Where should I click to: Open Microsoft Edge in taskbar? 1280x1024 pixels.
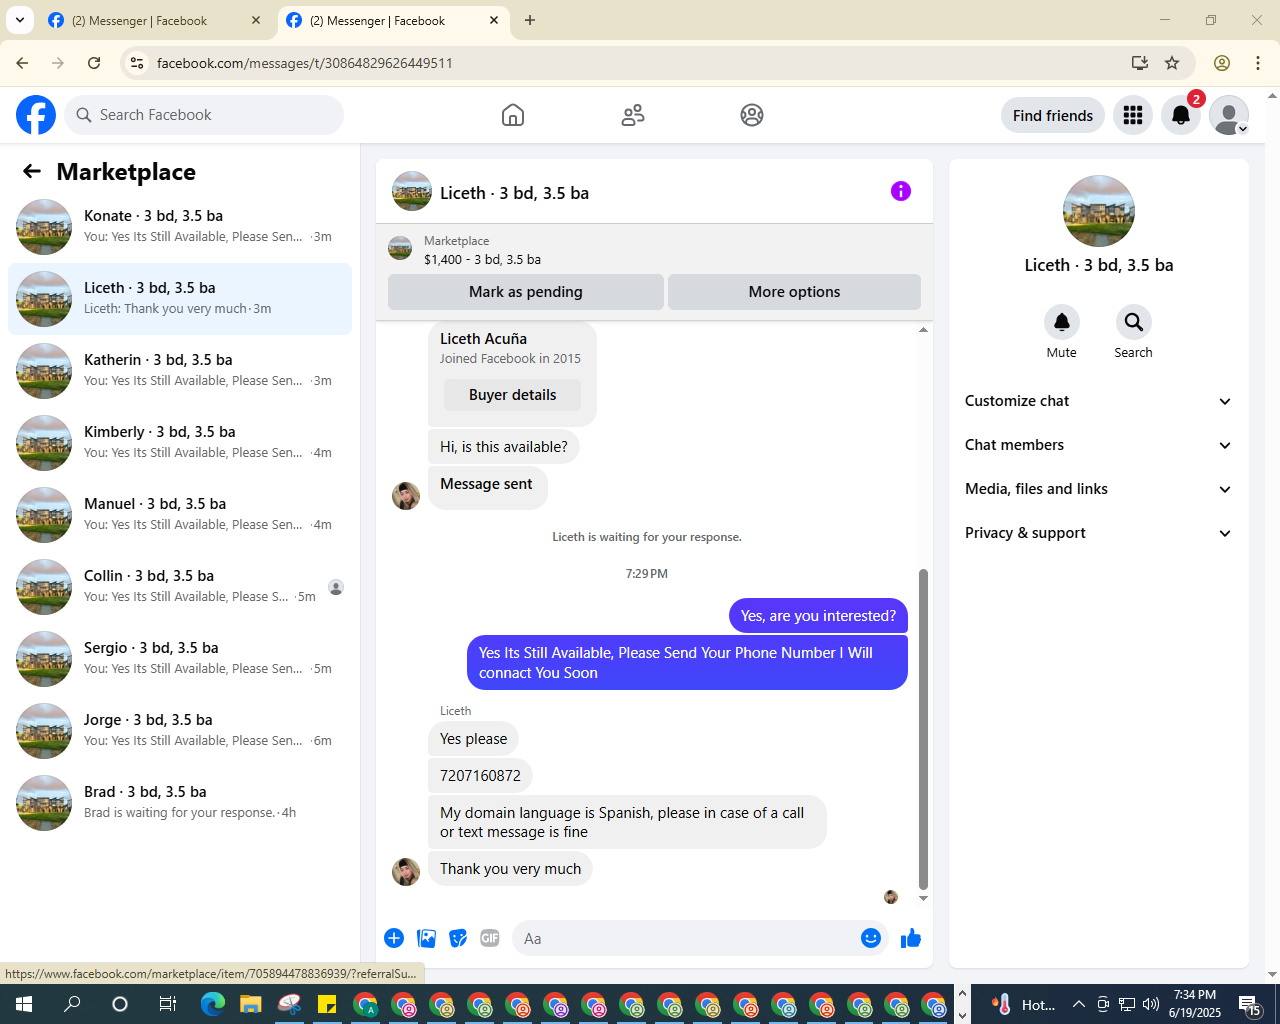pos(213,1004)
